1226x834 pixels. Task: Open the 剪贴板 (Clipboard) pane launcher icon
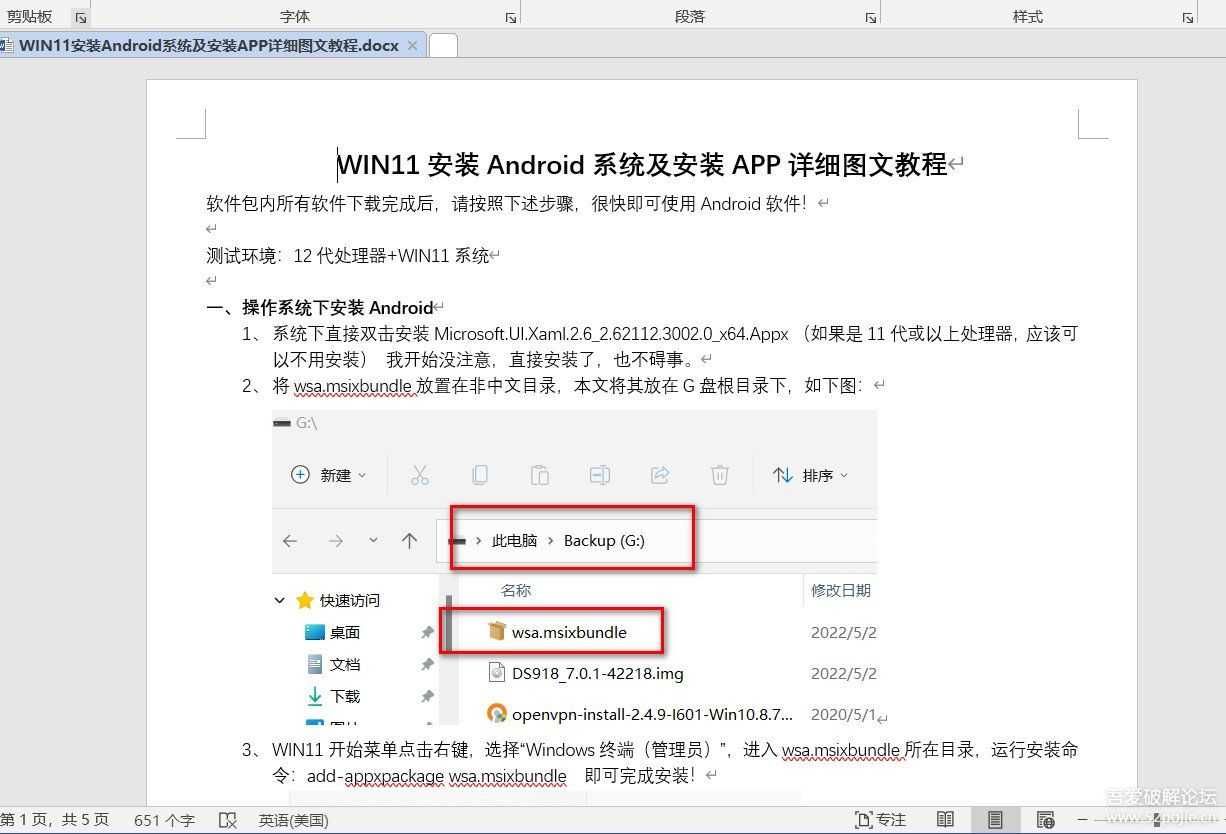coord(78,16)
